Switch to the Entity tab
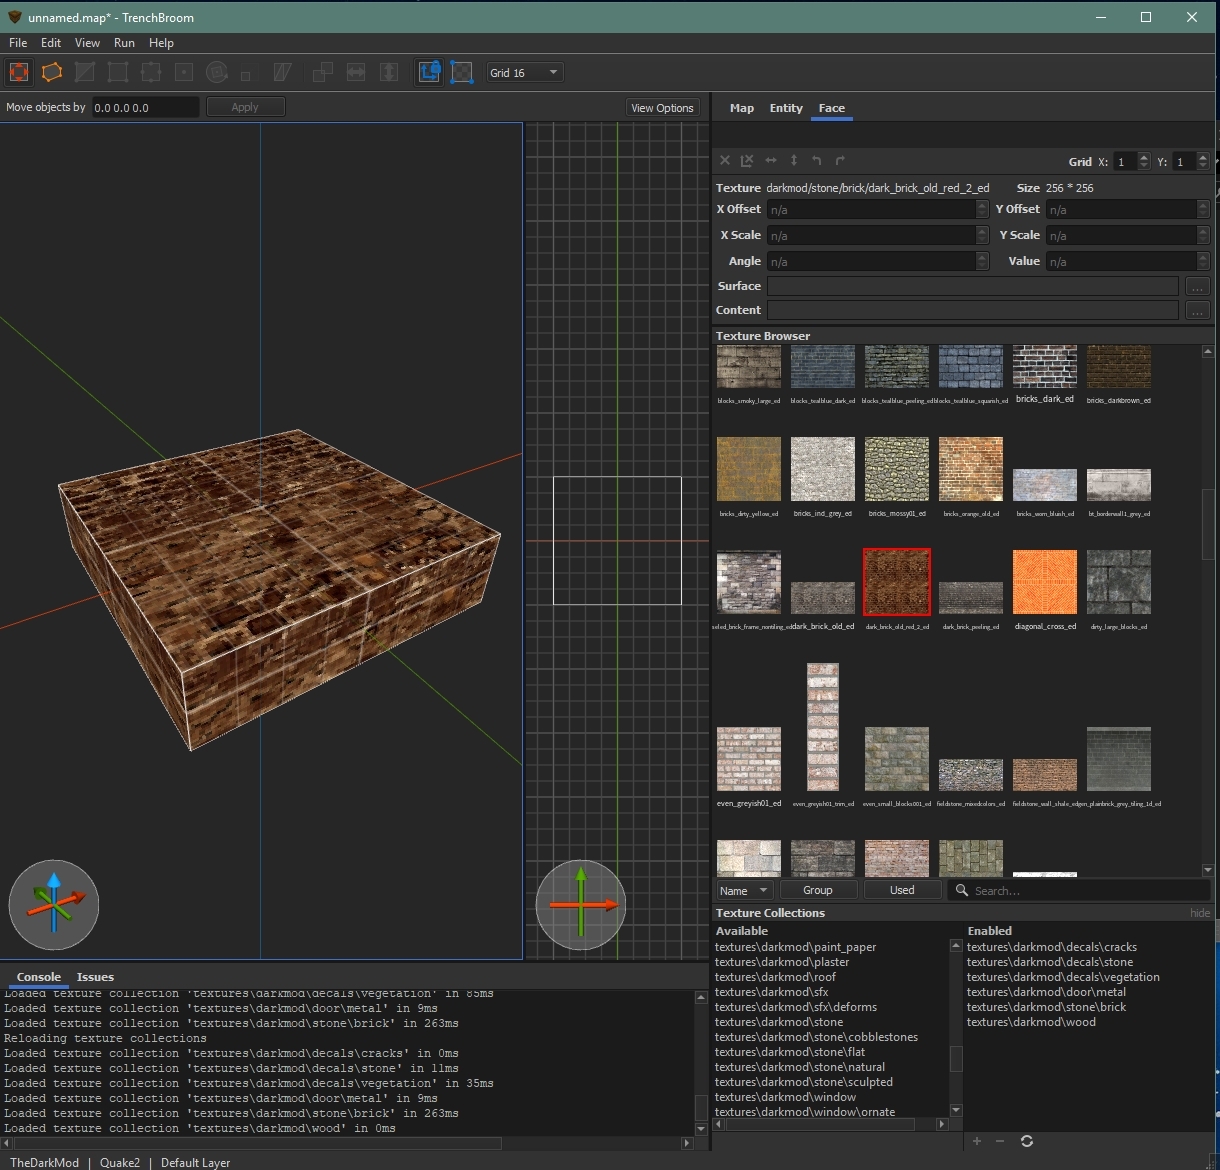The image size is (1220, 1170). (x=786, y=108)
